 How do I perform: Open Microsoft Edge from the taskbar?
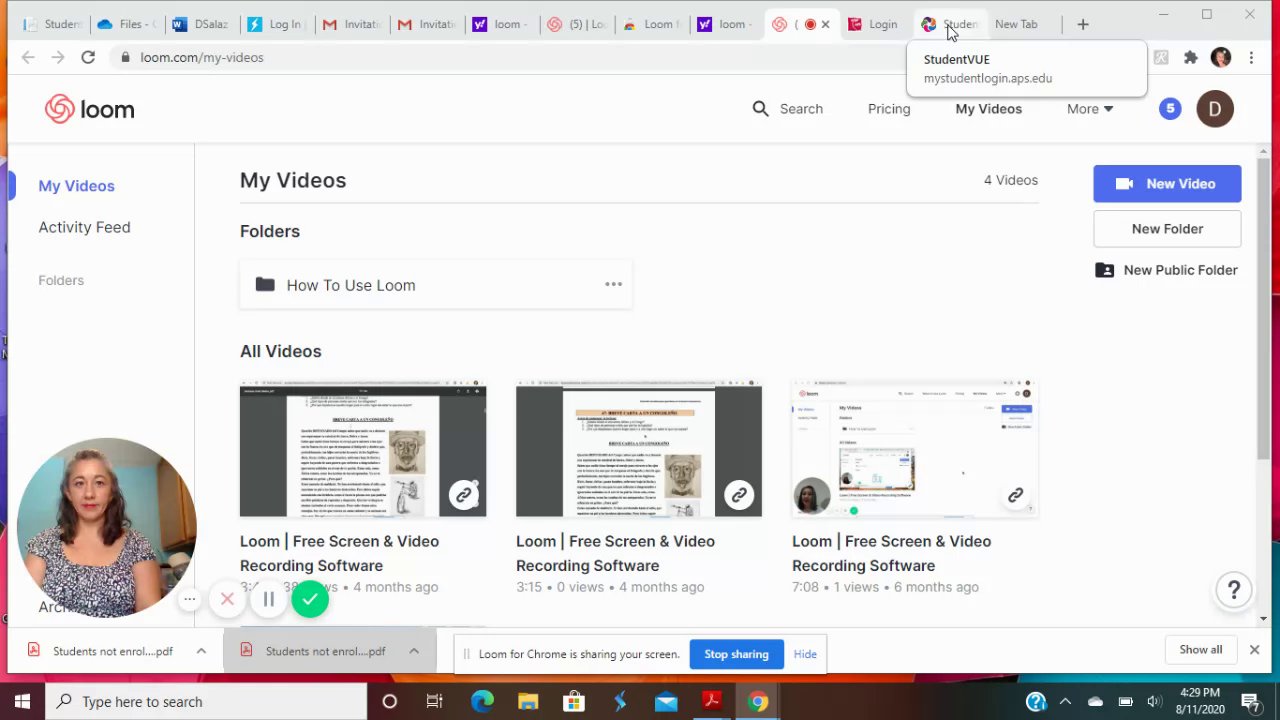482,701
